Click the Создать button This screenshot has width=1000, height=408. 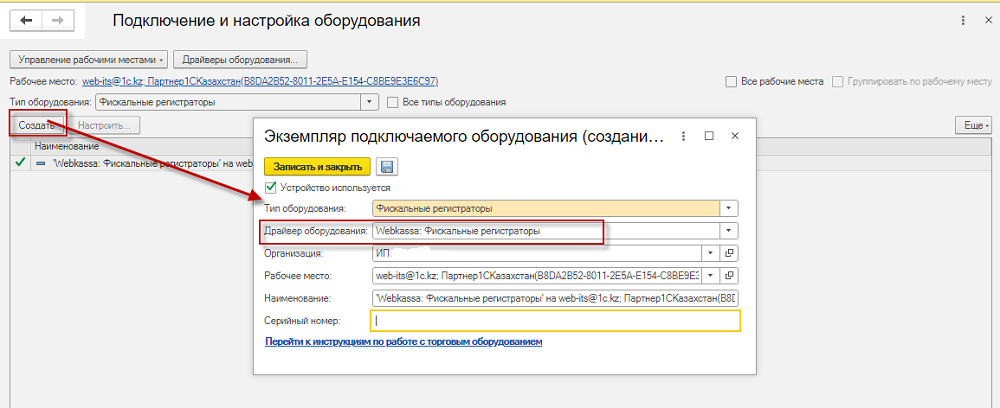[x=36, y=126]
